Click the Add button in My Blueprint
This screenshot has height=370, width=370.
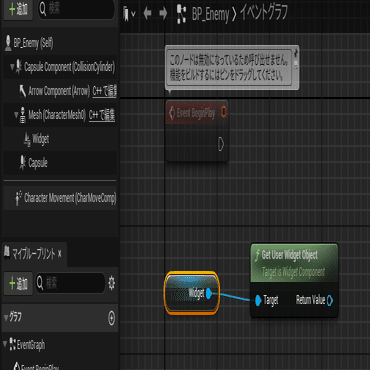coord(18,284)
